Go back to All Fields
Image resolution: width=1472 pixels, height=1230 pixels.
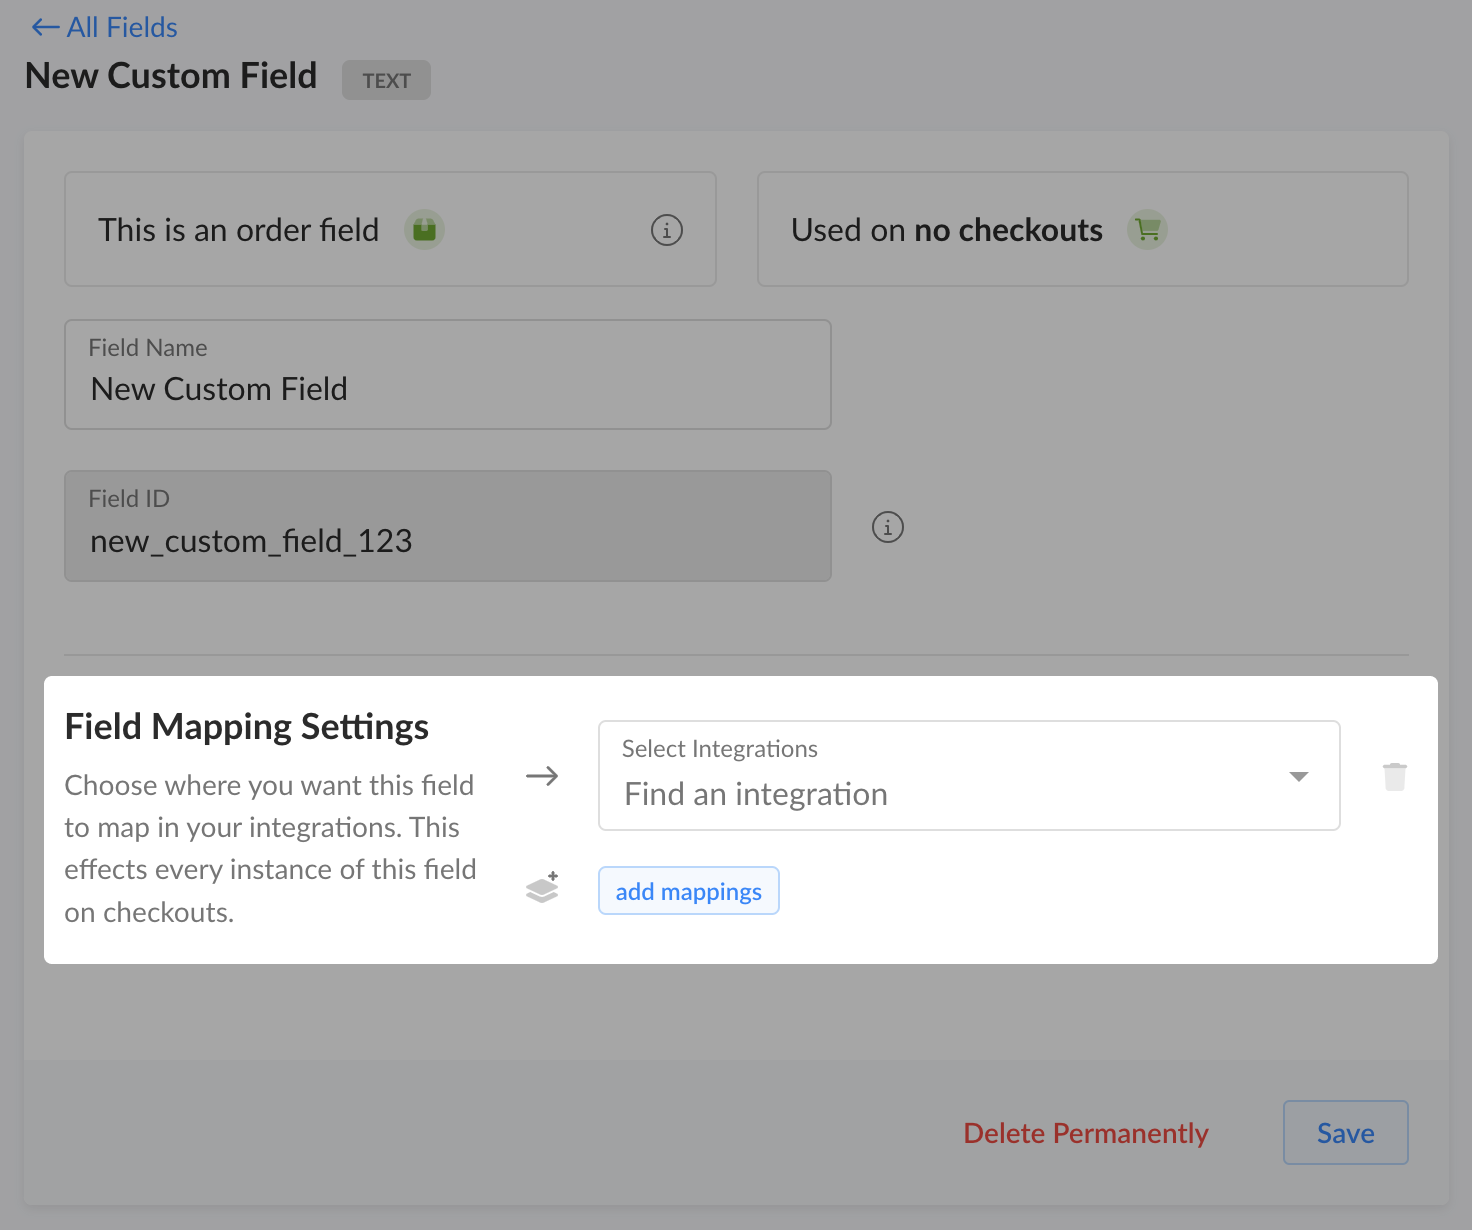point(104,27)
